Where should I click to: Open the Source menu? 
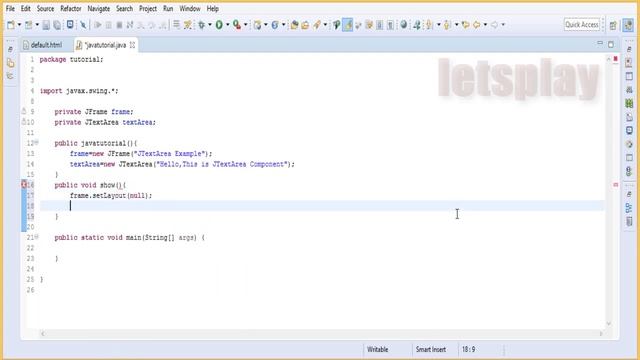45,9
